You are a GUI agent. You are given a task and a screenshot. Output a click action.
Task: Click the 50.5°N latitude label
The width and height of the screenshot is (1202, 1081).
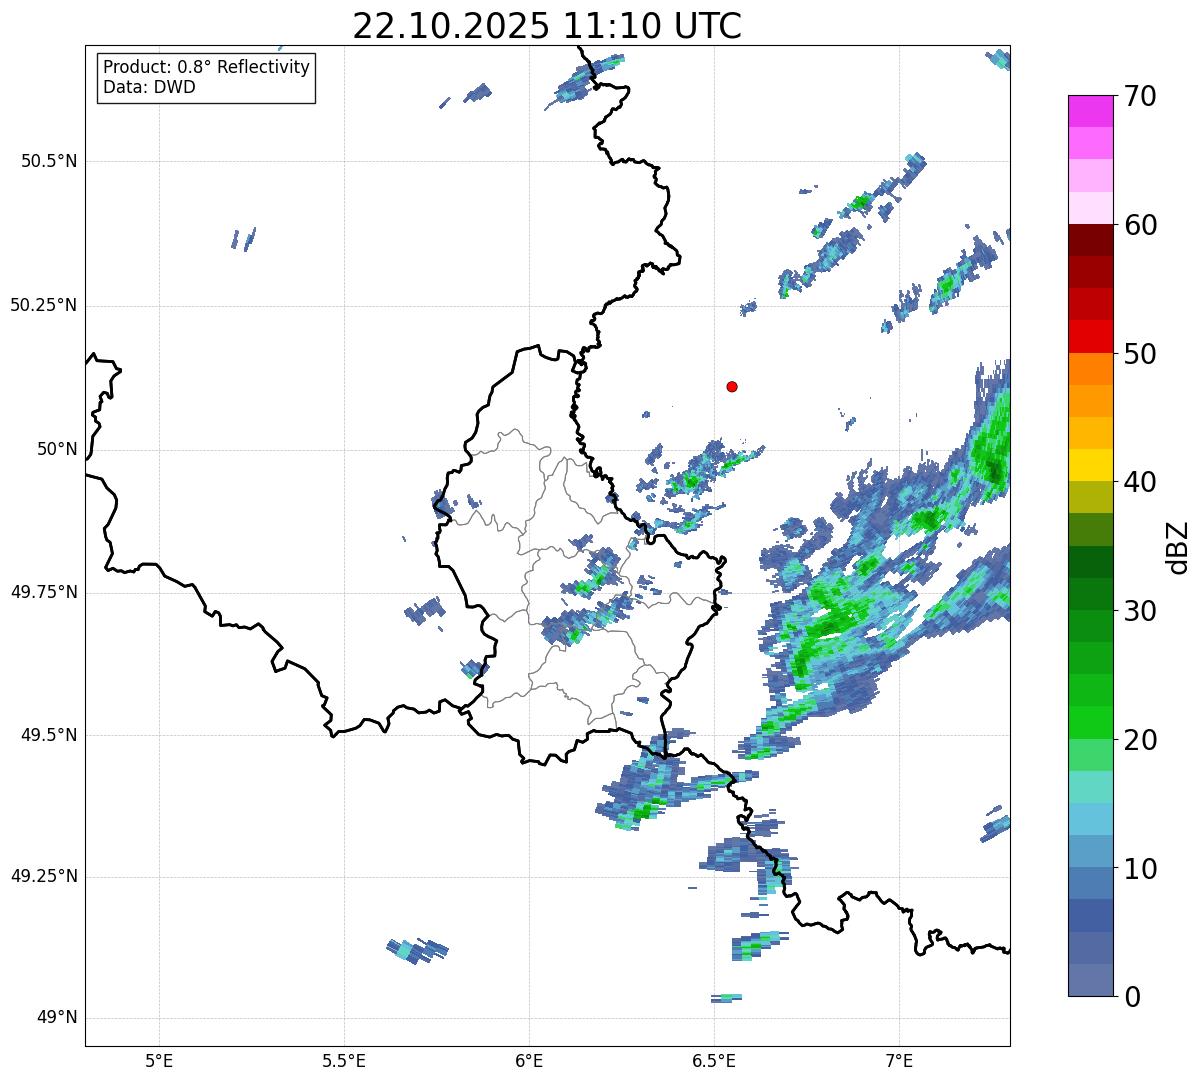coord(48,161)
